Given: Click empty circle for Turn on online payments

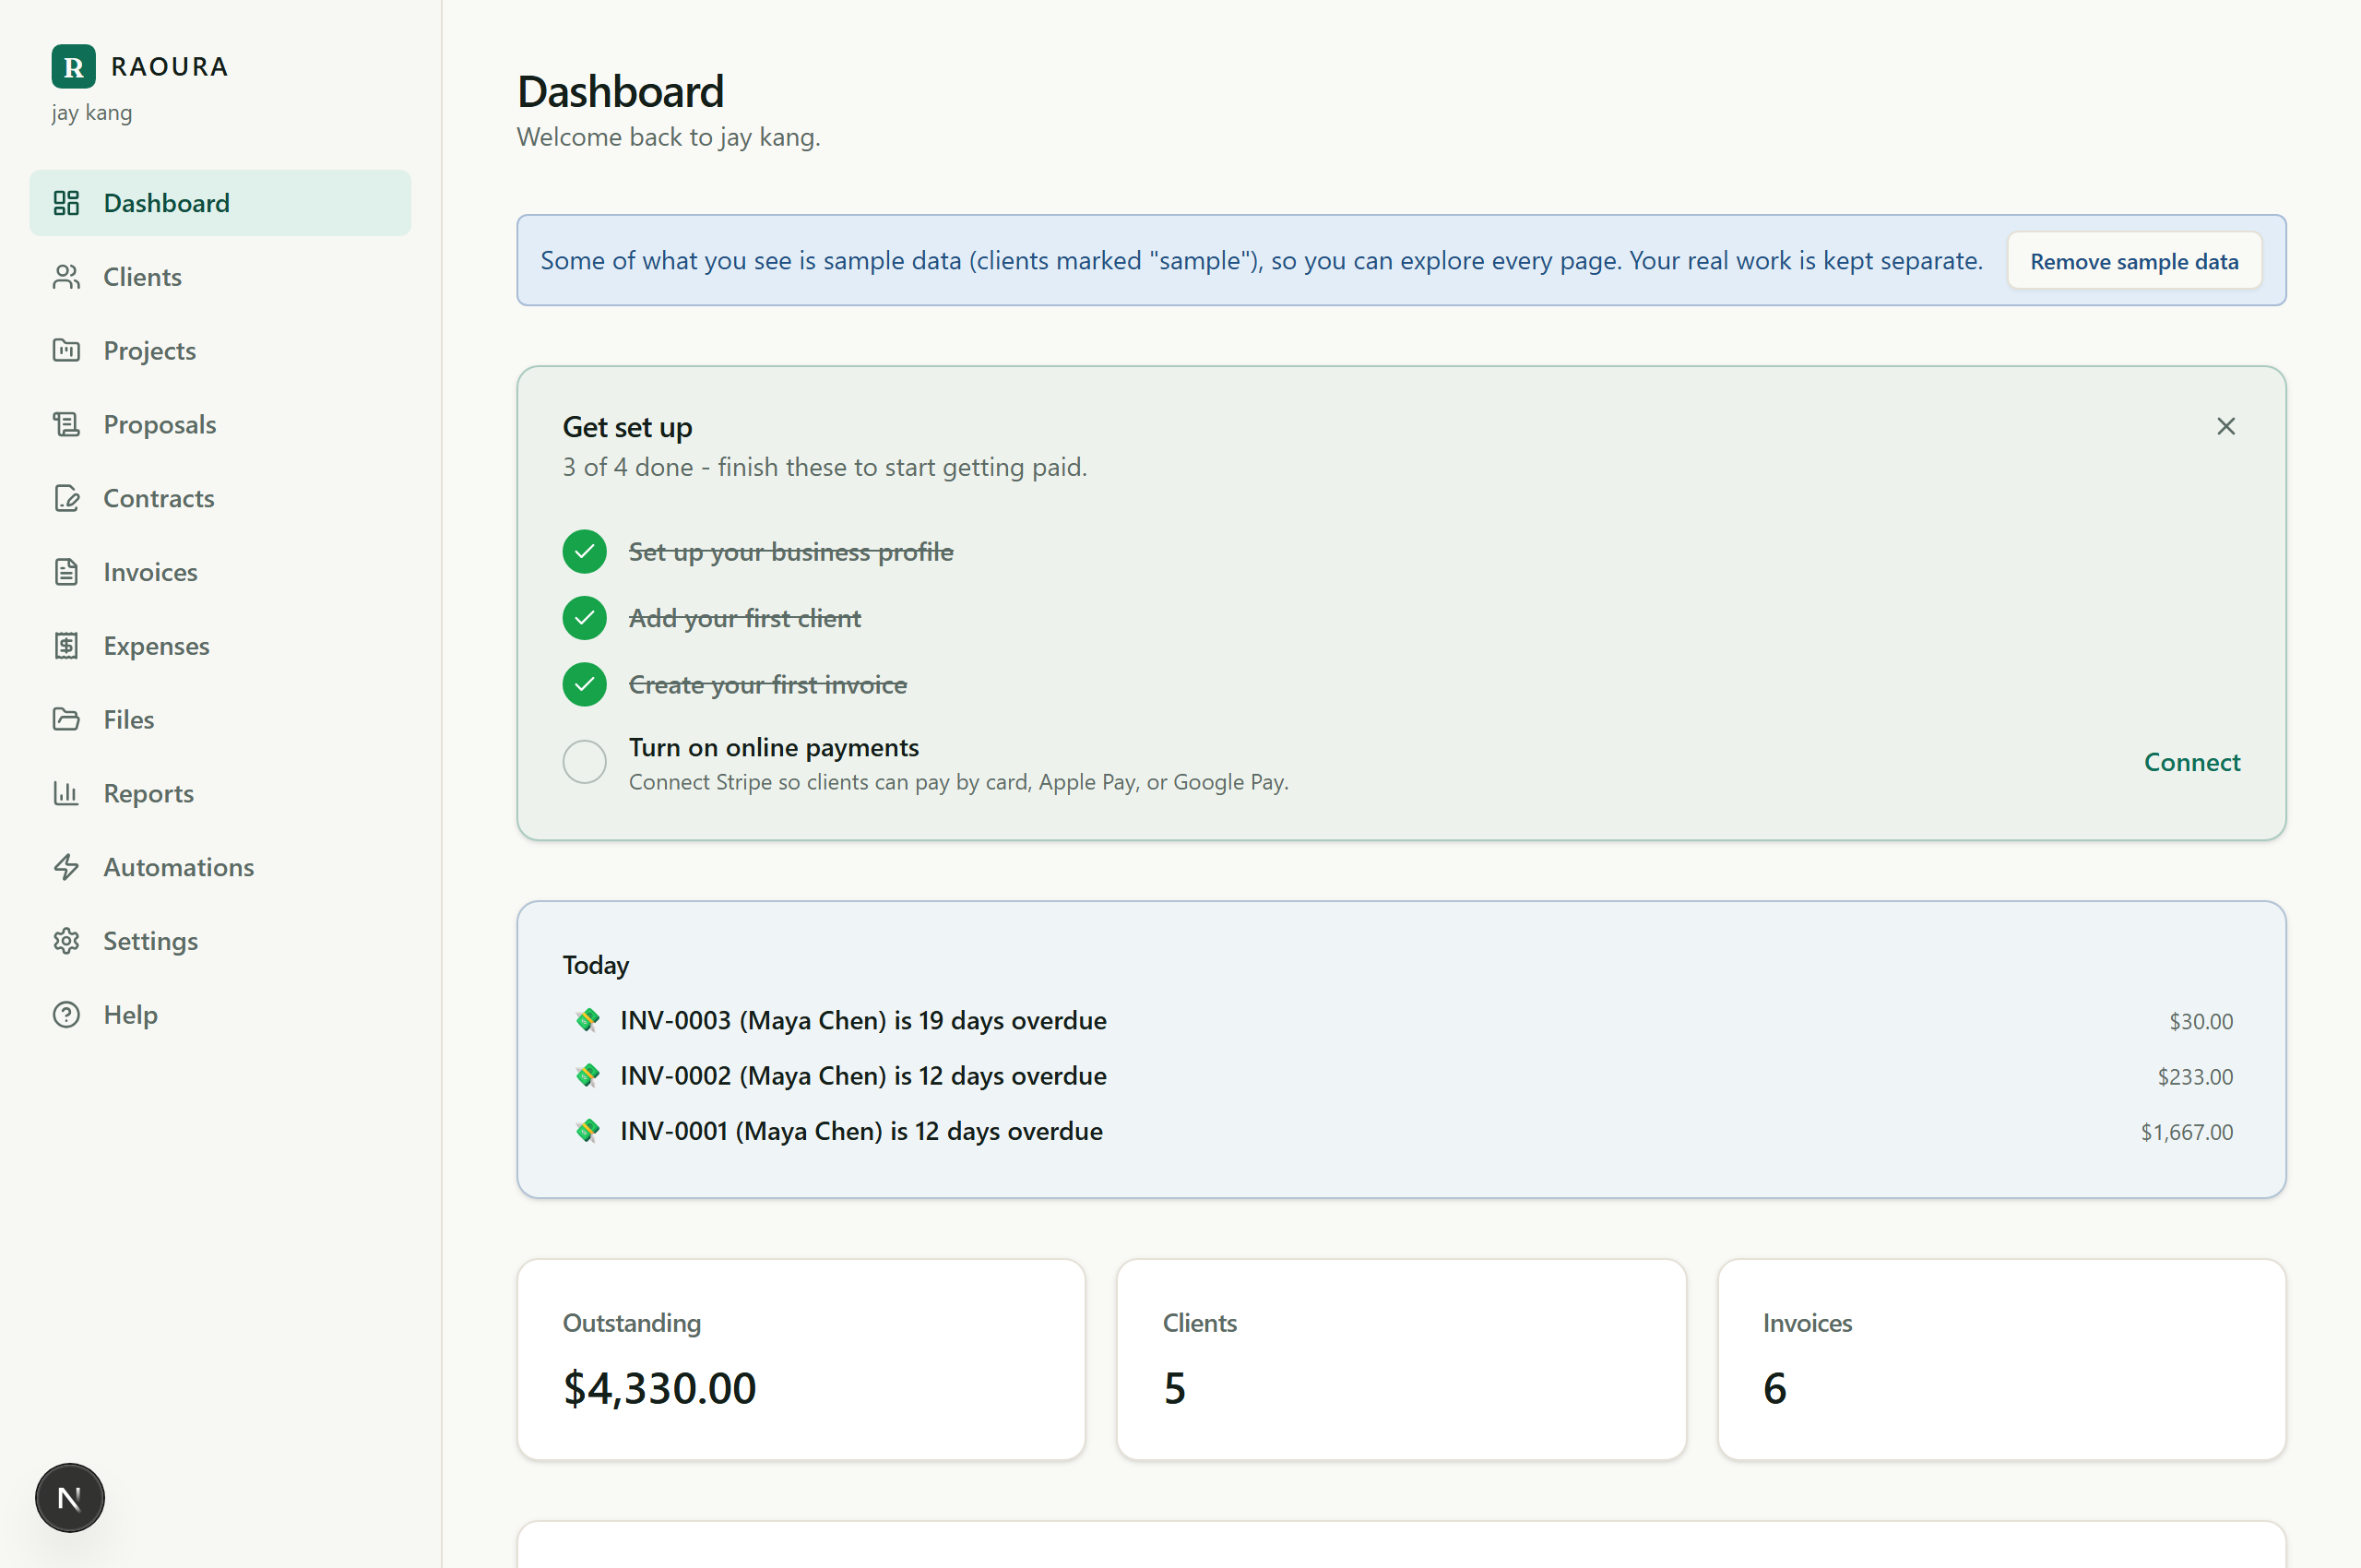Looking at the screenshot, I should (585, 763).
